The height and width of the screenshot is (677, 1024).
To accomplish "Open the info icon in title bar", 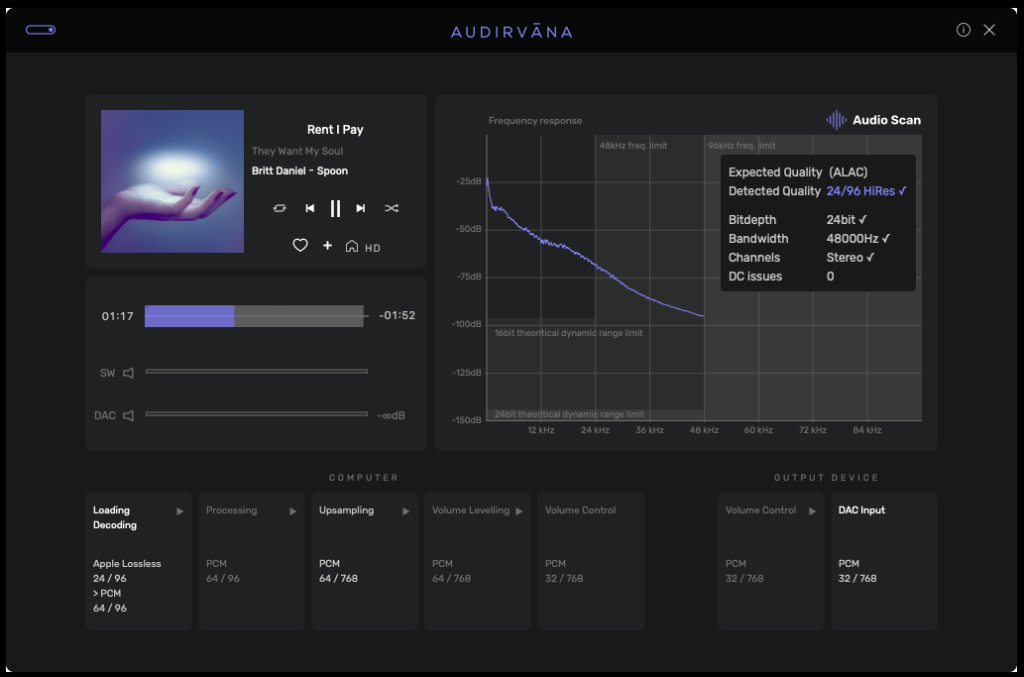I will click(963, 30).
